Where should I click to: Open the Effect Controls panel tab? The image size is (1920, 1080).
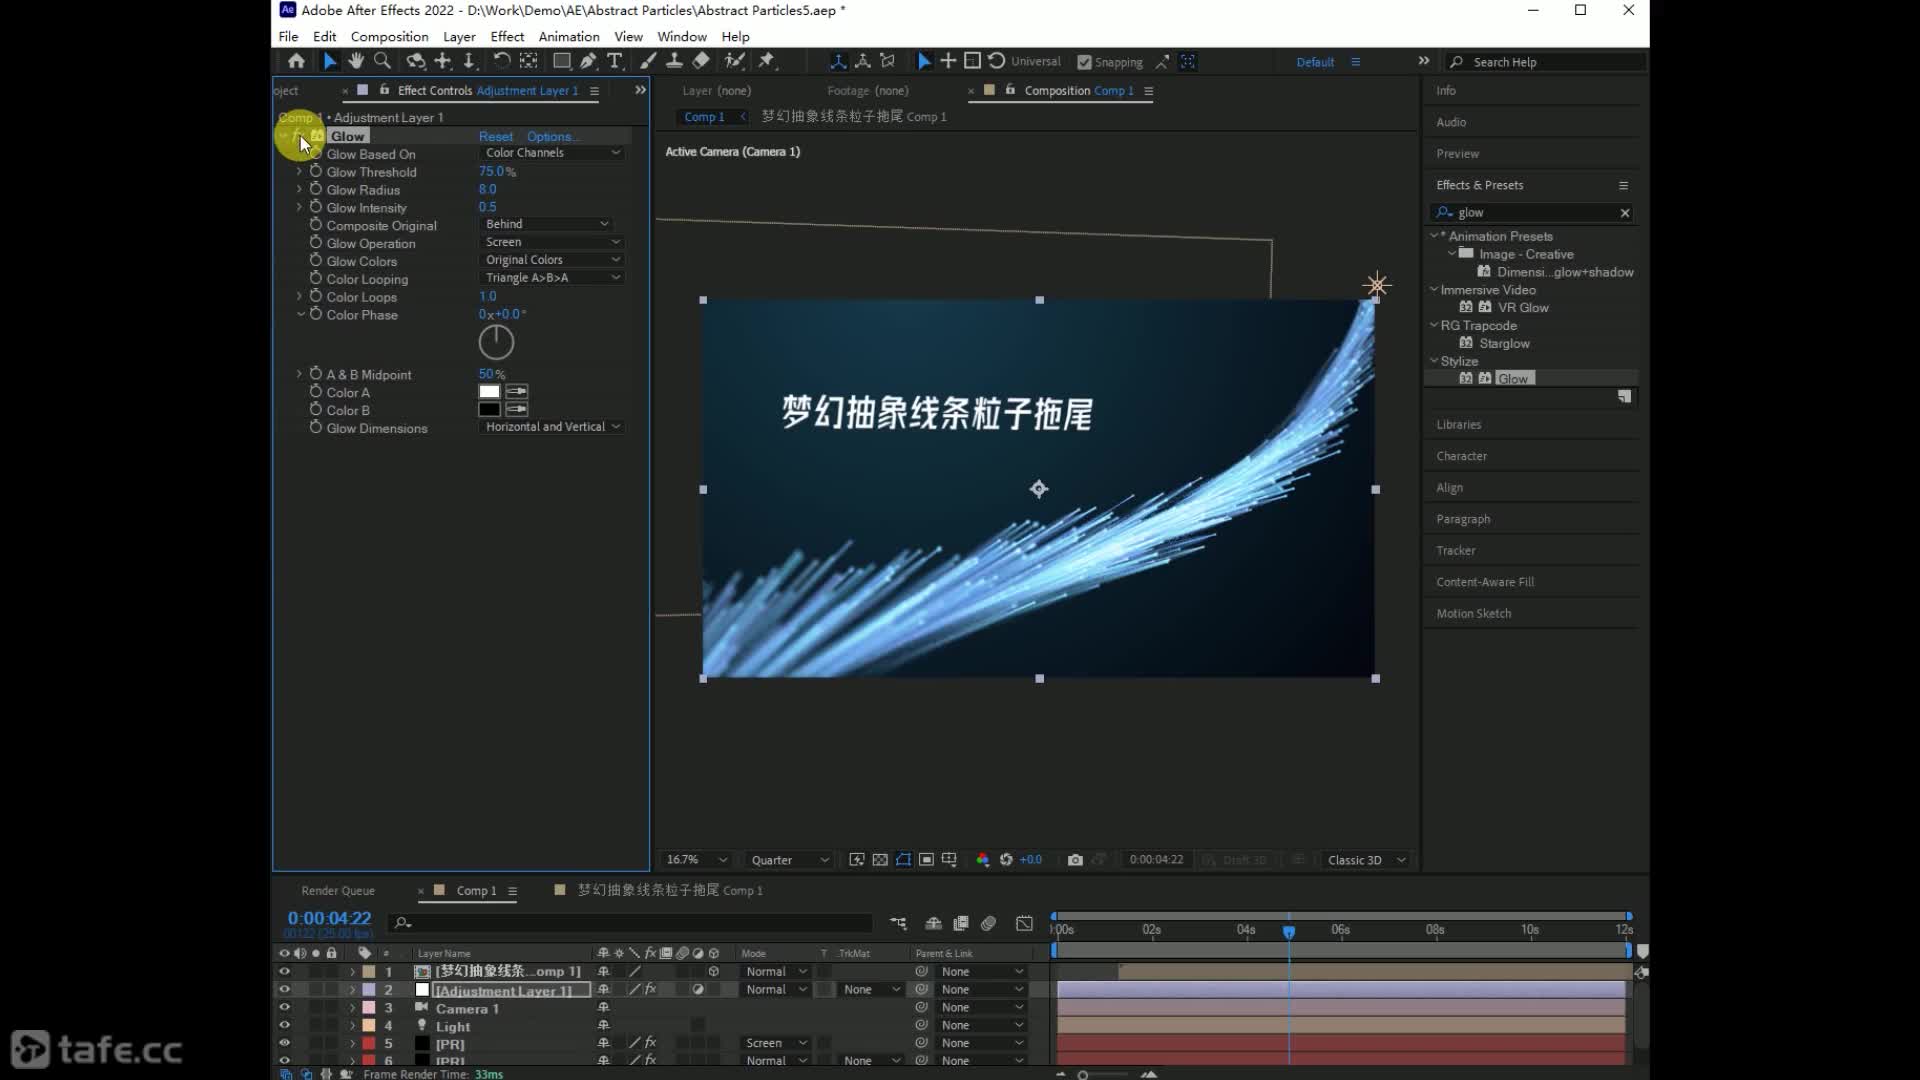pyautogui.click(x=488, y=90)
